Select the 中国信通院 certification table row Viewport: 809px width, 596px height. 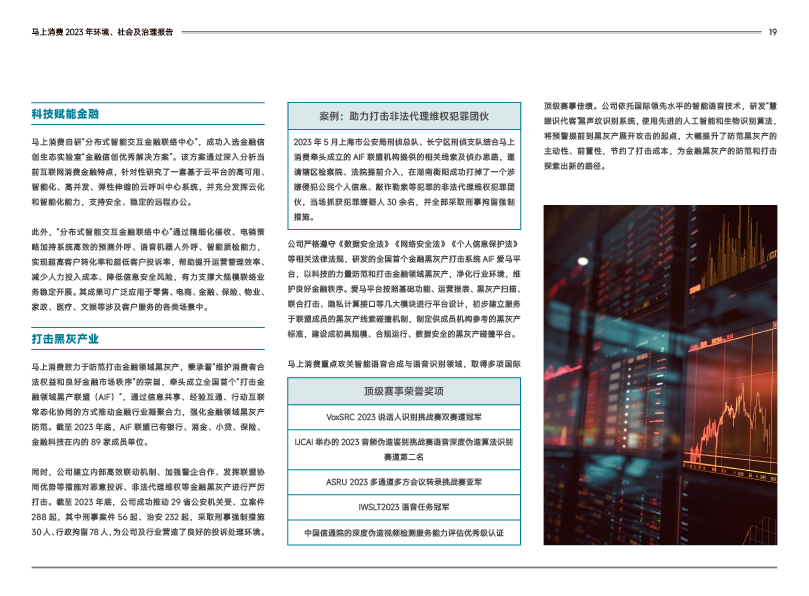403,533
